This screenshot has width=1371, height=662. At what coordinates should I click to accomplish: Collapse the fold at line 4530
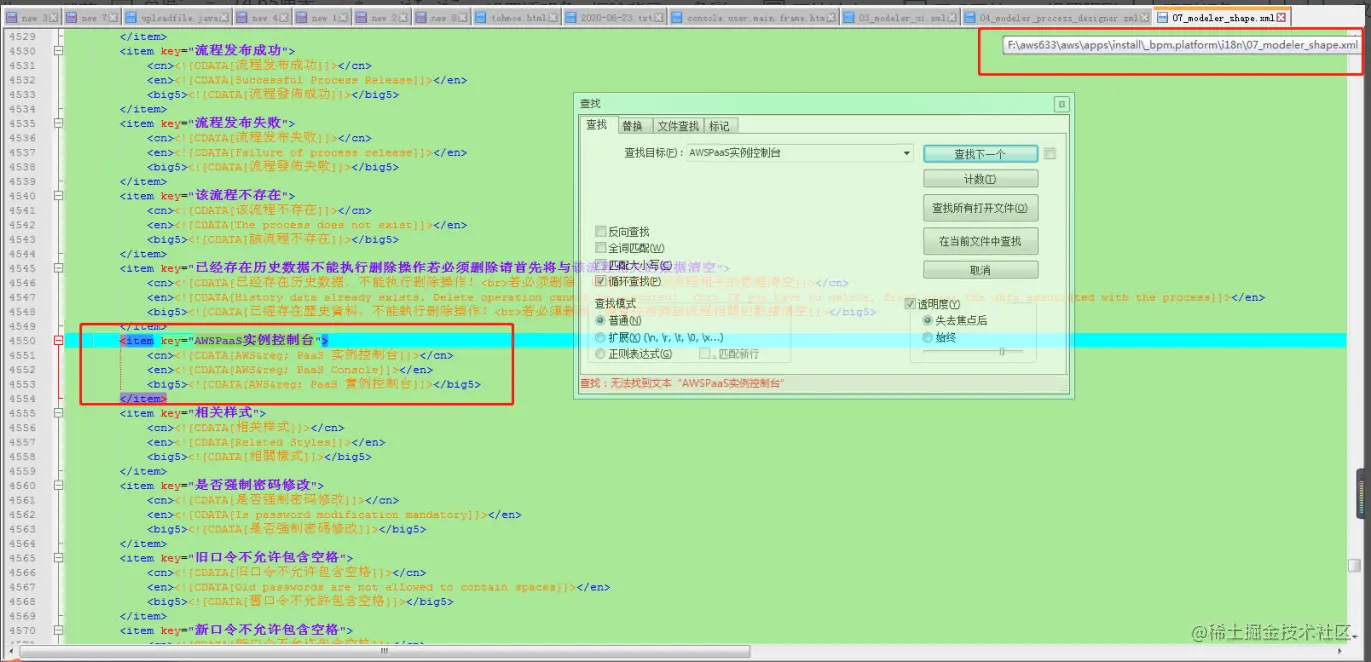tap(58, 50)
